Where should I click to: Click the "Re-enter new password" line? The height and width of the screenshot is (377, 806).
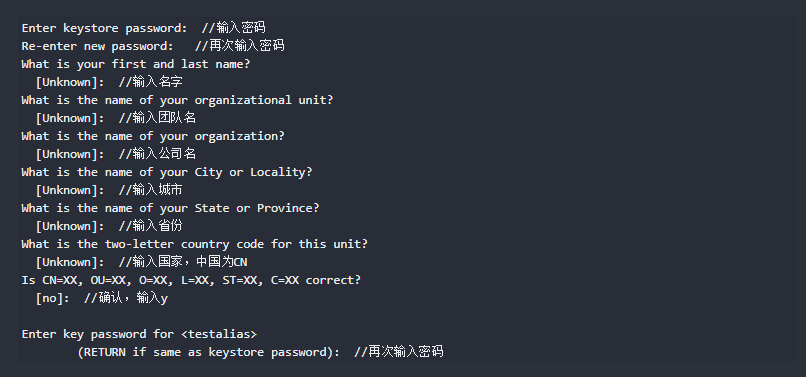[153, 46]
